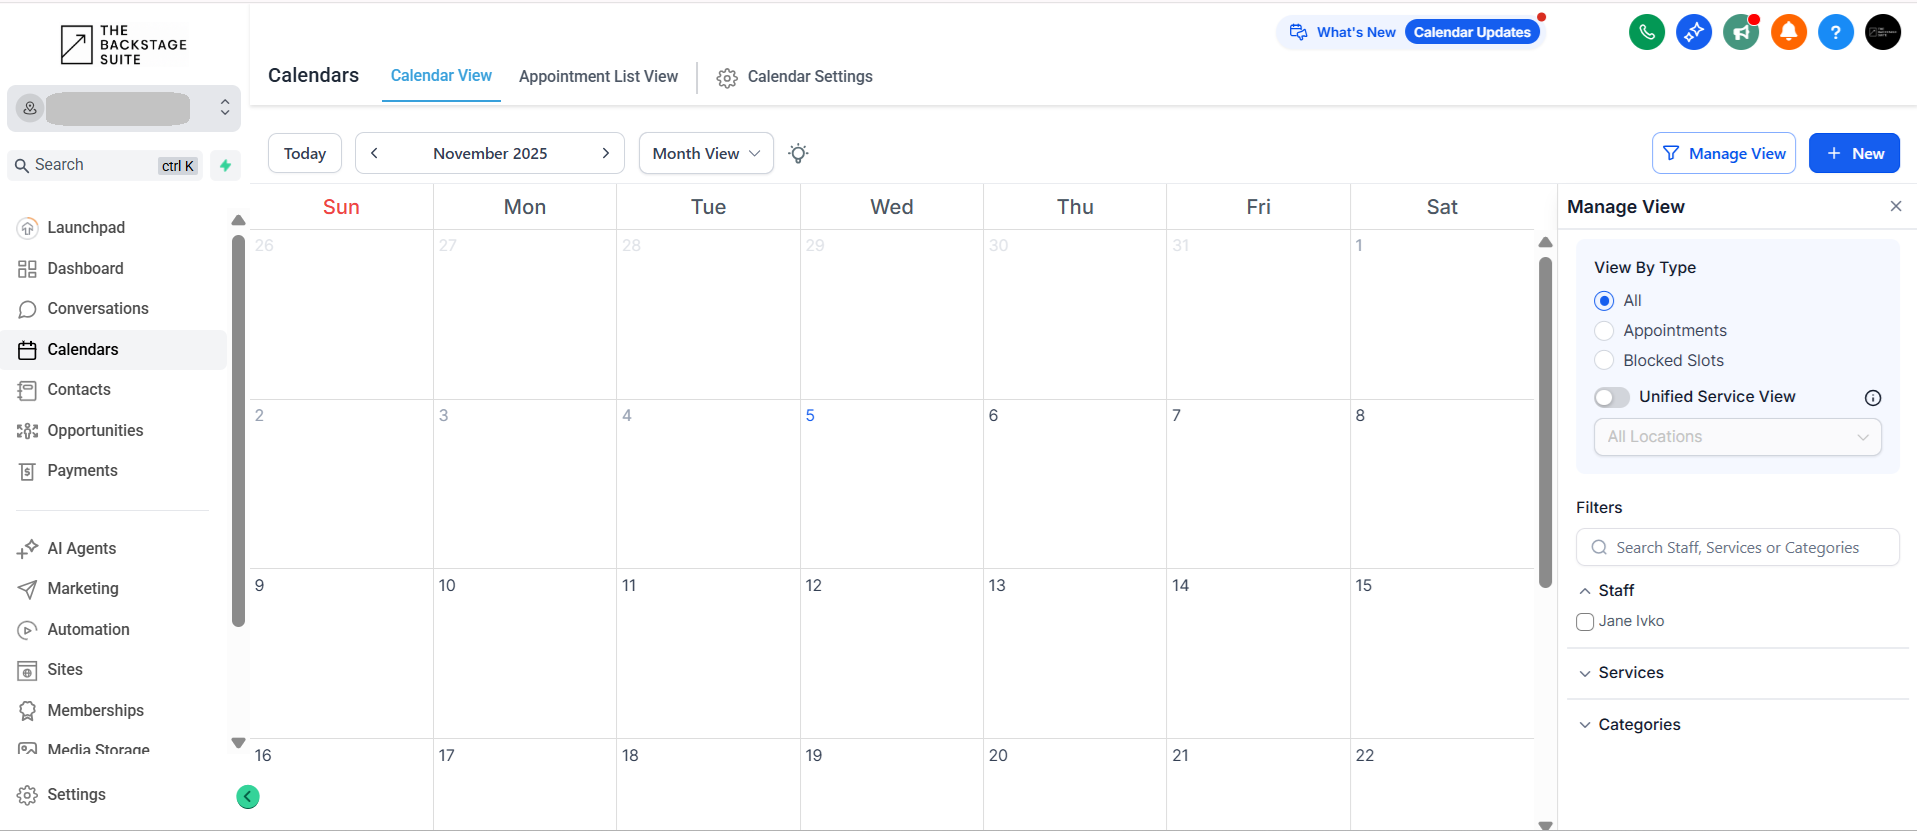Click the calendar vertical scrollbar thumb
Screen dimensions: 1917x833
[x=1545, y=422]
